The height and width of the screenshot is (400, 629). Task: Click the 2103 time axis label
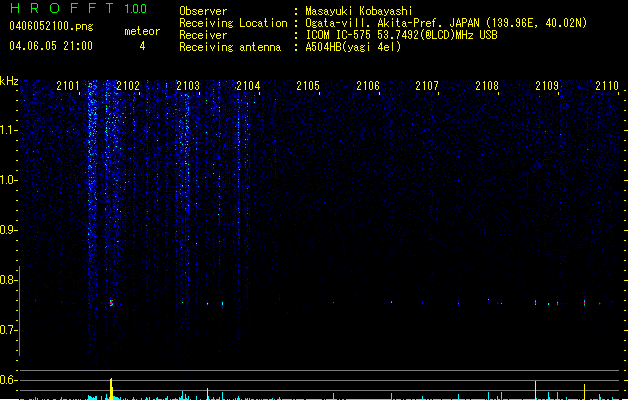click(x=188, y=86)
